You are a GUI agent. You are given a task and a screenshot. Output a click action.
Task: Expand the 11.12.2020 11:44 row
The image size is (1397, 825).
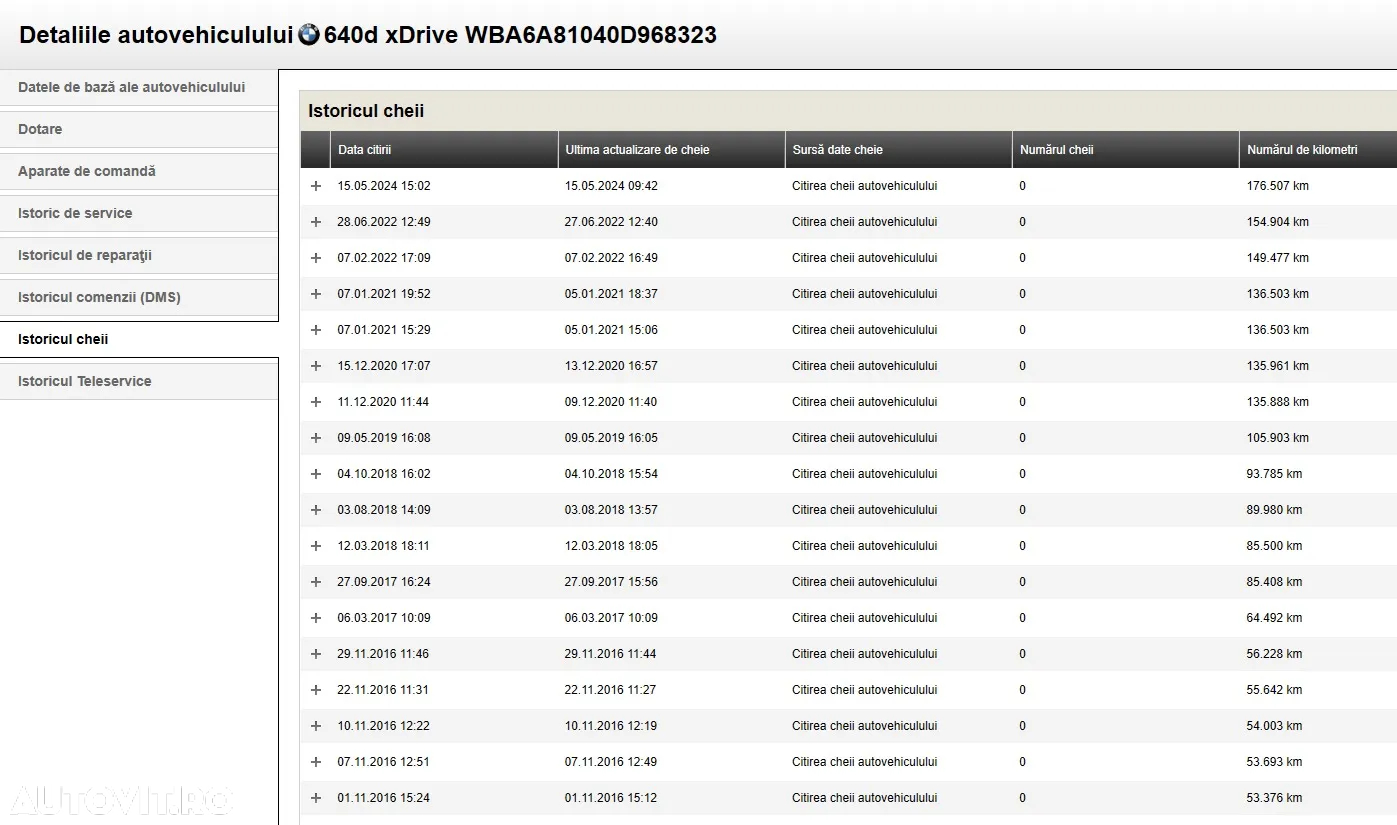coord(316,402)
